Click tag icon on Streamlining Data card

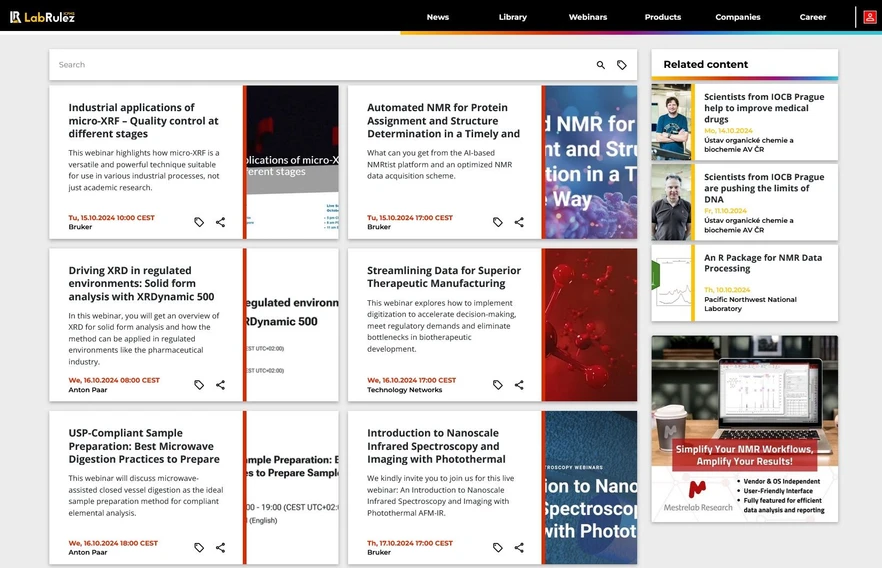(498, 385)
